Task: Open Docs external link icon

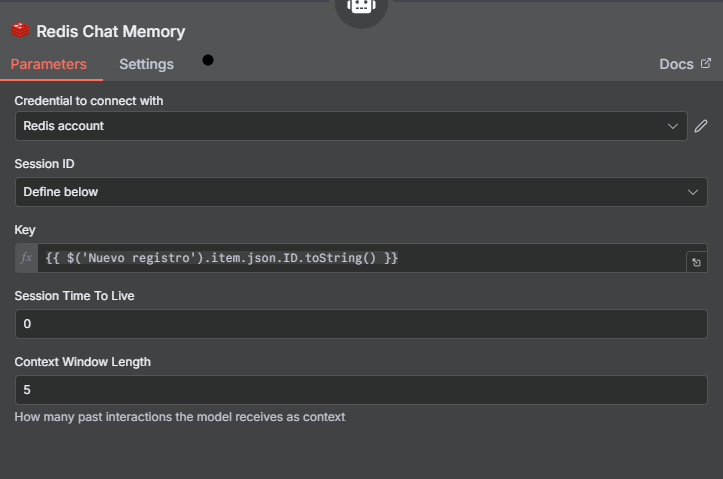Action: tap(706, 63)
